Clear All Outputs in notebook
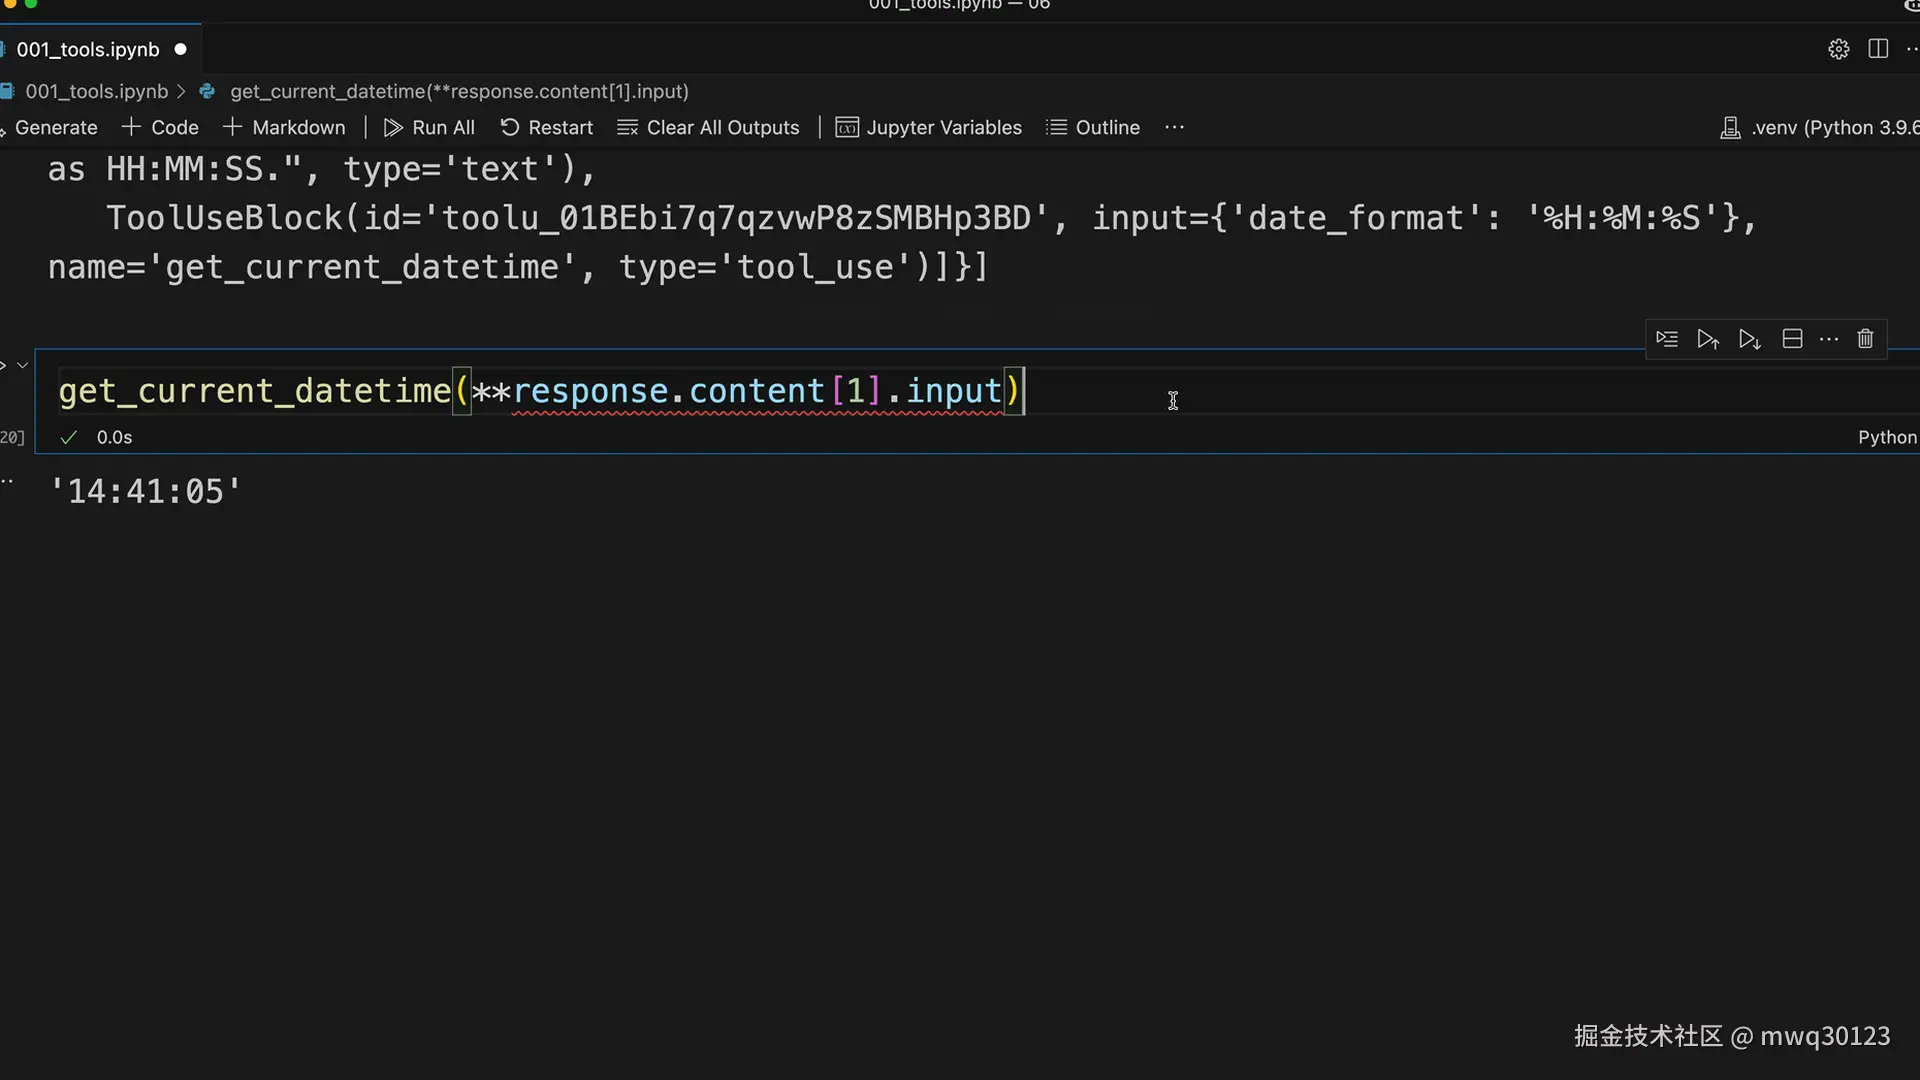This screenshot has width=1920, height=1080. click(x=708, y=127)
